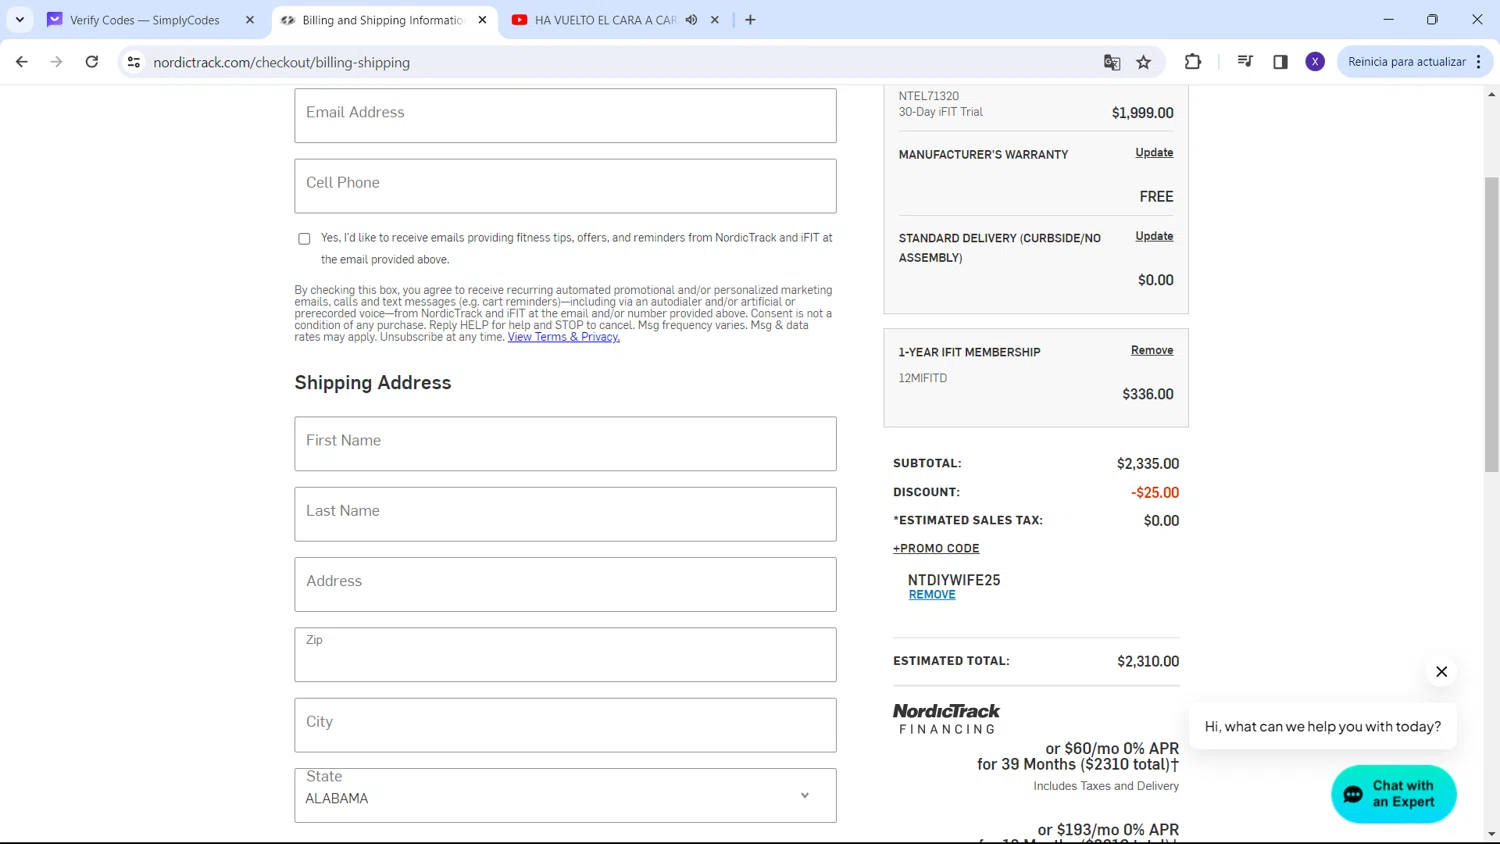Viewport: 1500px width, 844px height.
Task: Go back to the previous page
Action: click(22, 62)
